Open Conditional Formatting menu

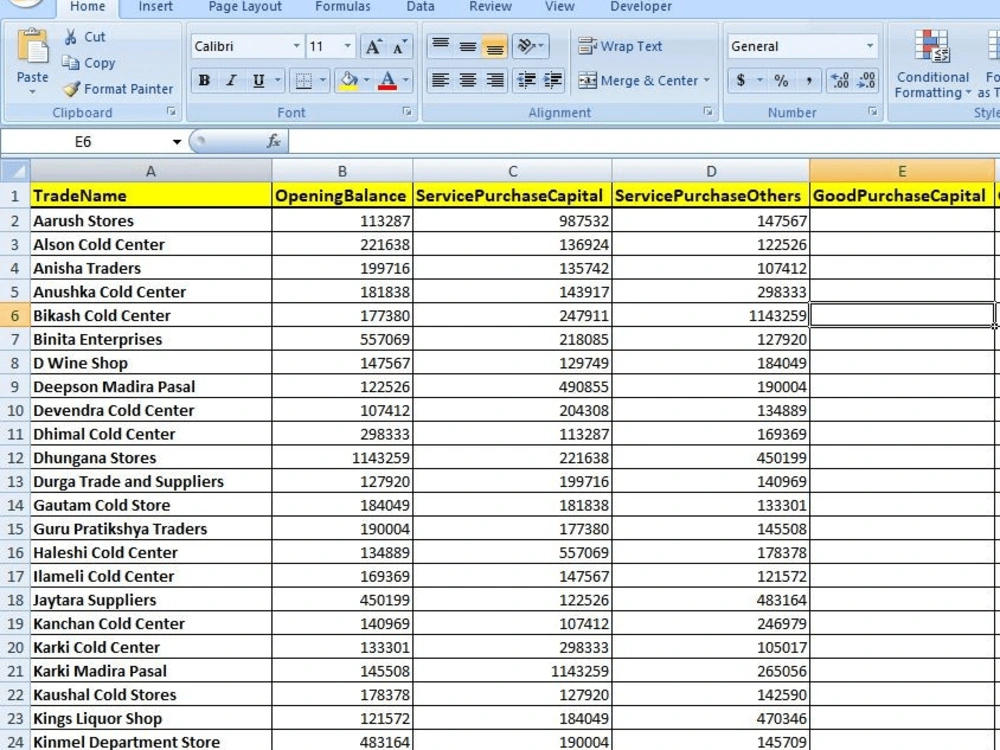click(x=932, y=64)
